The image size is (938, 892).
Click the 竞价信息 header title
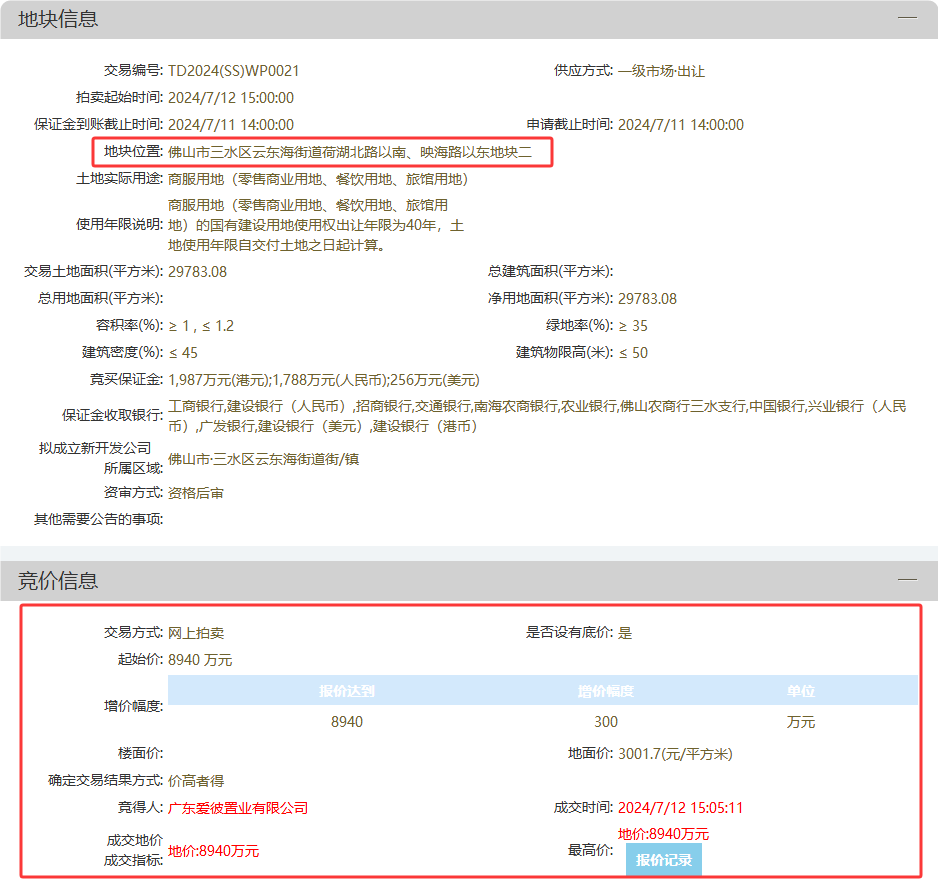click(x=58, y=580)
